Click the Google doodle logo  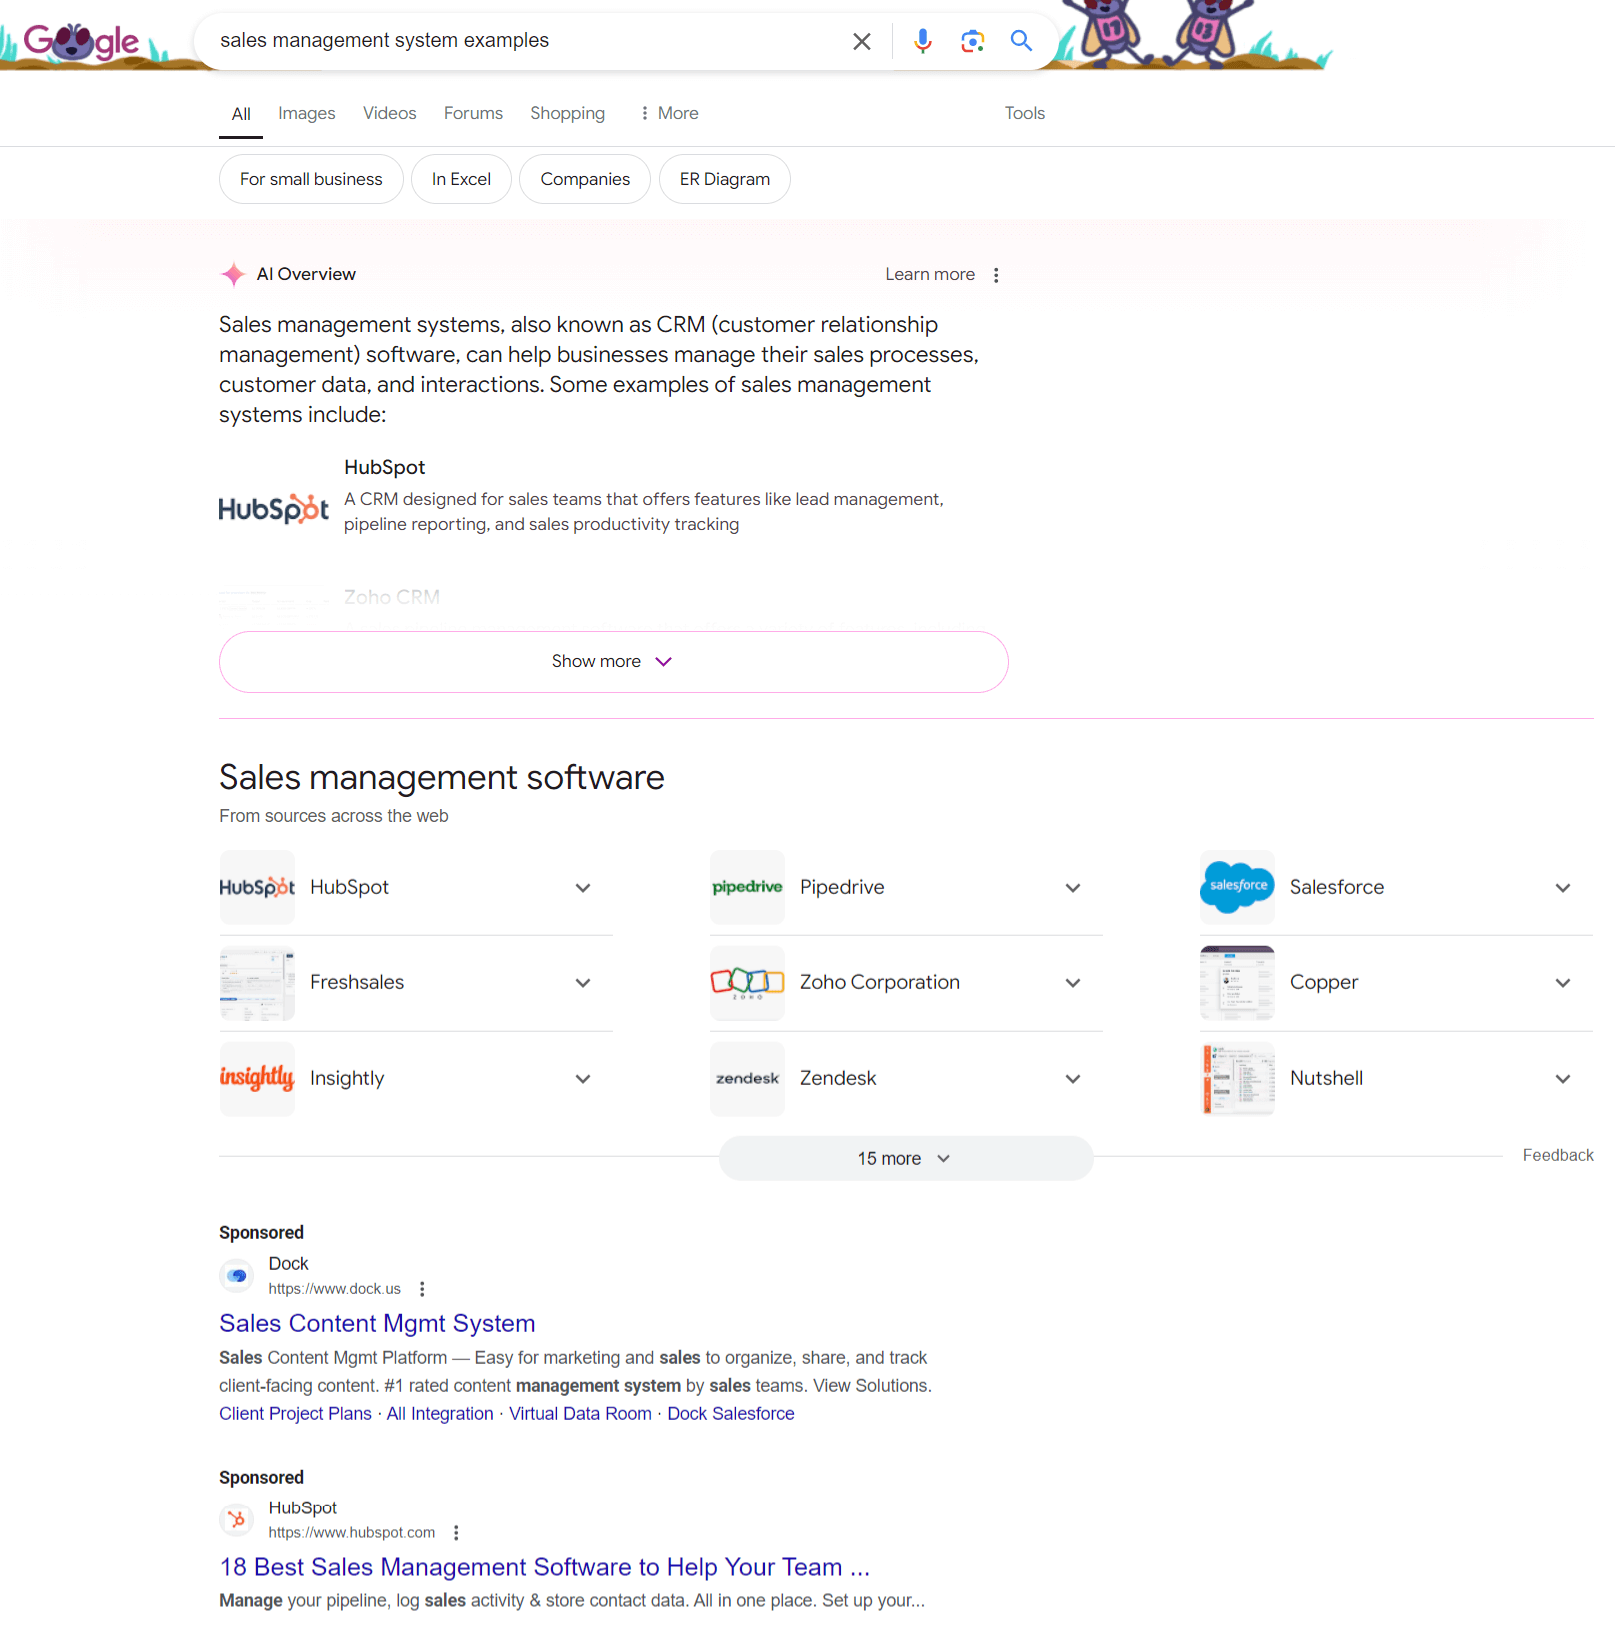pyautogui.click(x=82, y=41)
